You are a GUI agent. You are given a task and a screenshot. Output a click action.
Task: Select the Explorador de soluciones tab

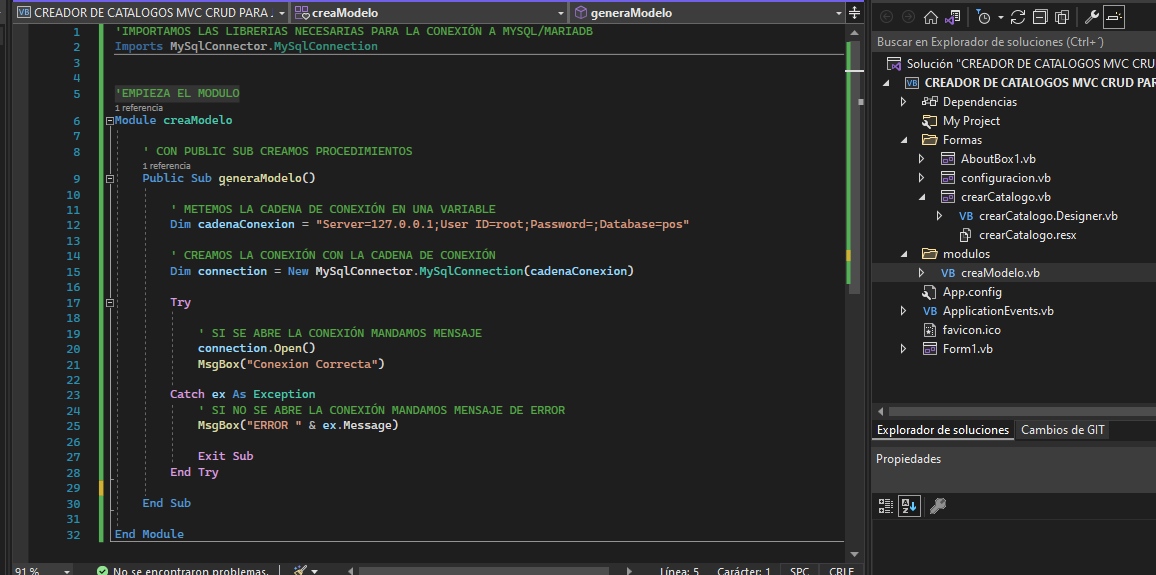coord(942,430)
